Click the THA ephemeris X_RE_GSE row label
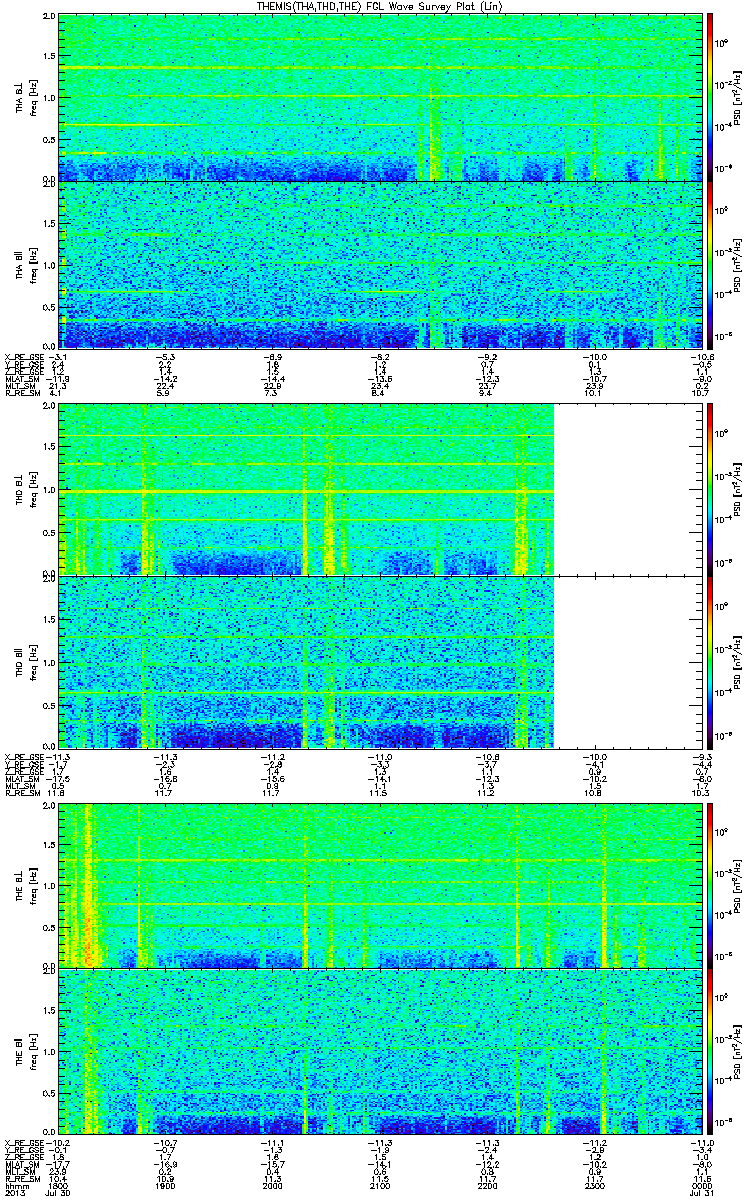This screenshot has width=750, height=1200. 25,355
